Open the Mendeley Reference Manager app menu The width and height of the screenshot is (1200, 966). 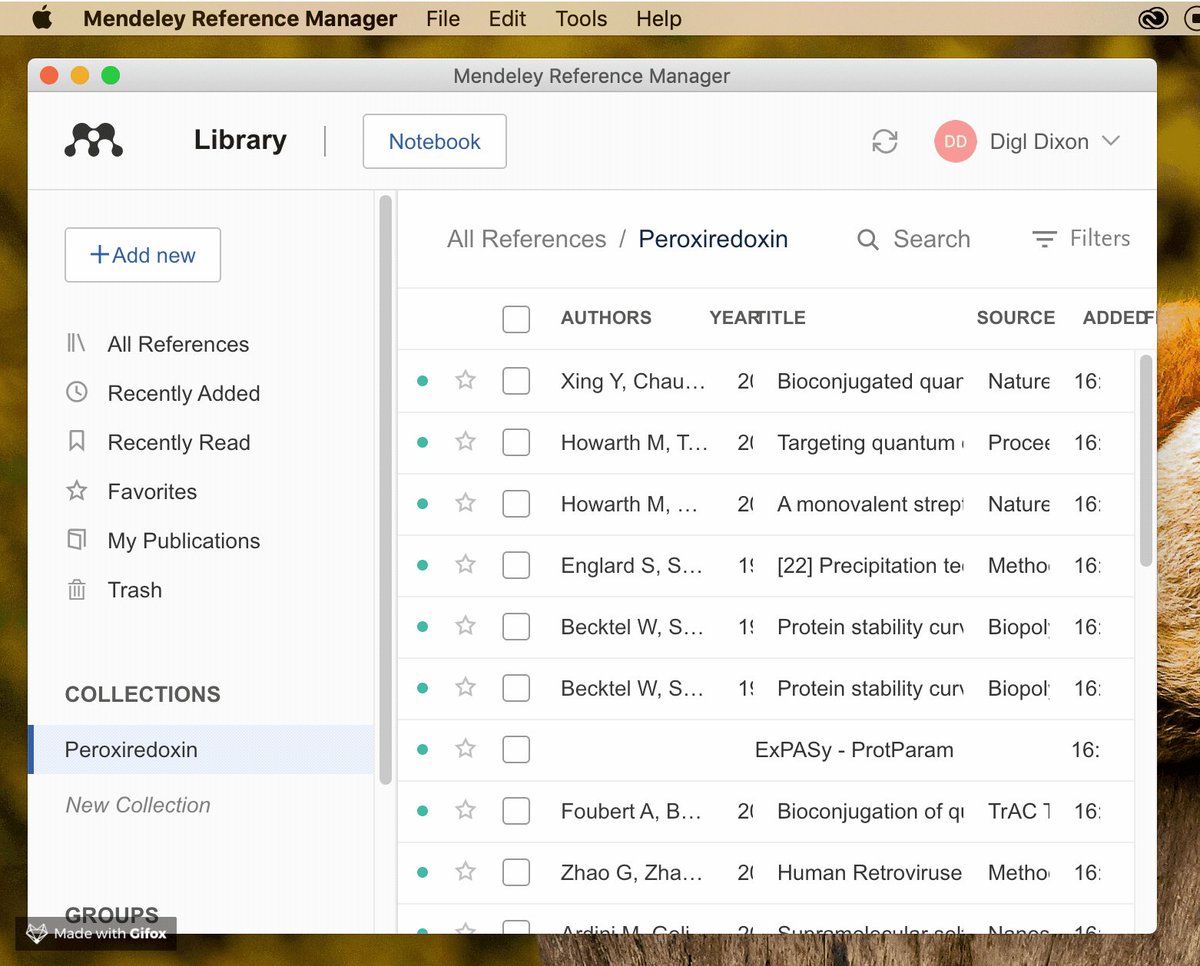(x=240, y=18)
